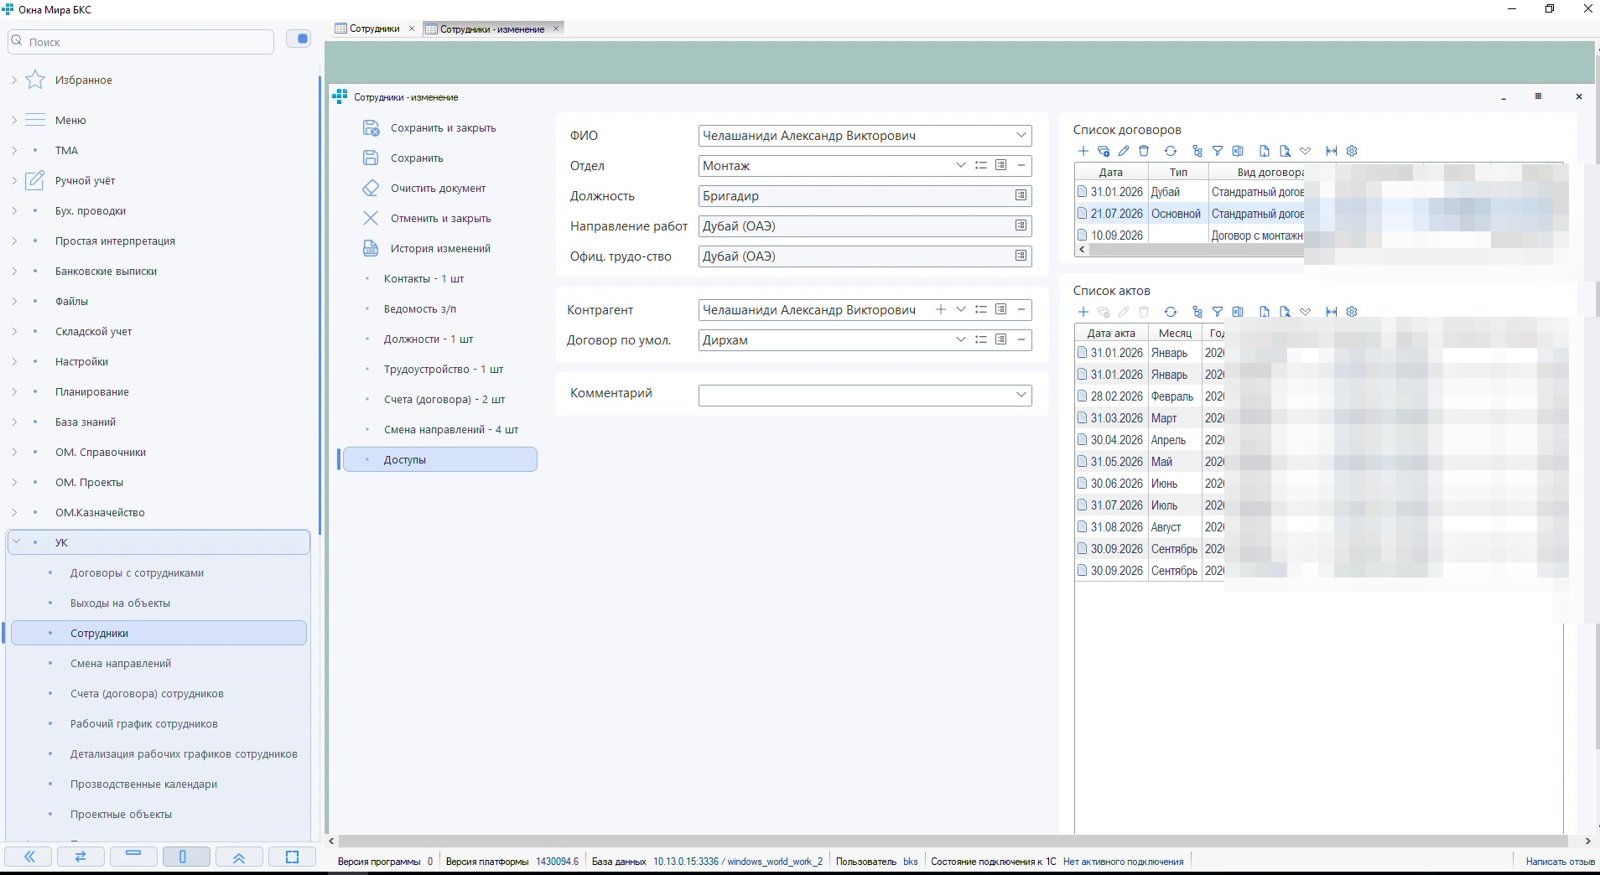Open settings gear in Список актов toolbar
Screen dimensions: 1600x875
click(1352, 312)
